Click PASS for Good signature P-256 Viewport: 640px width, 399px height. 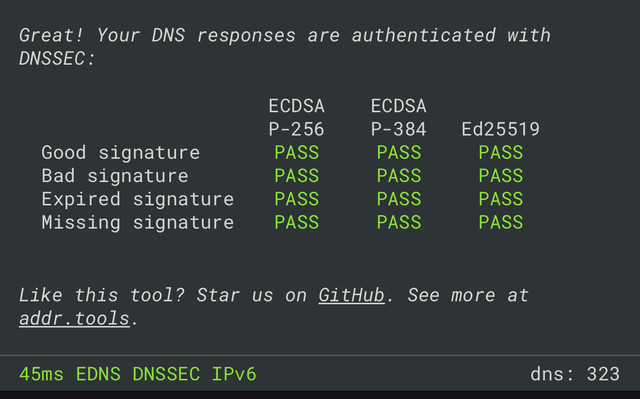coord(297,153)
